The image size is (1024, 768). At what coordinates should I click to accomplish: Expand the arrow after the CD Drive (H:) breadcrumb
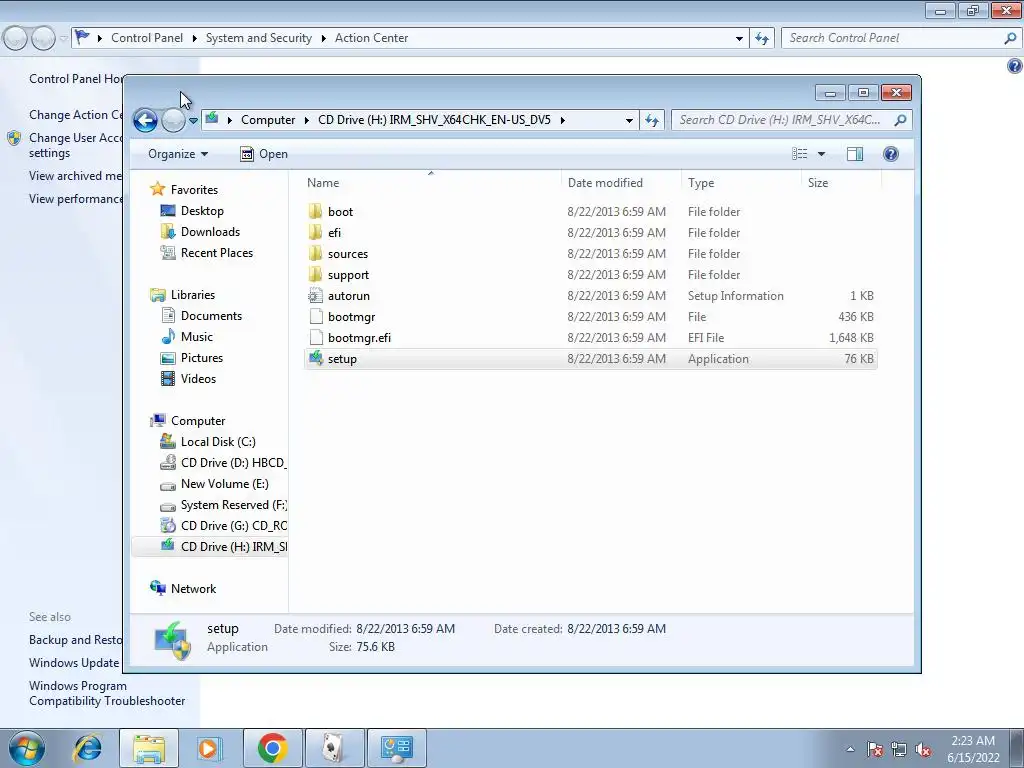(x=562, y=120)
